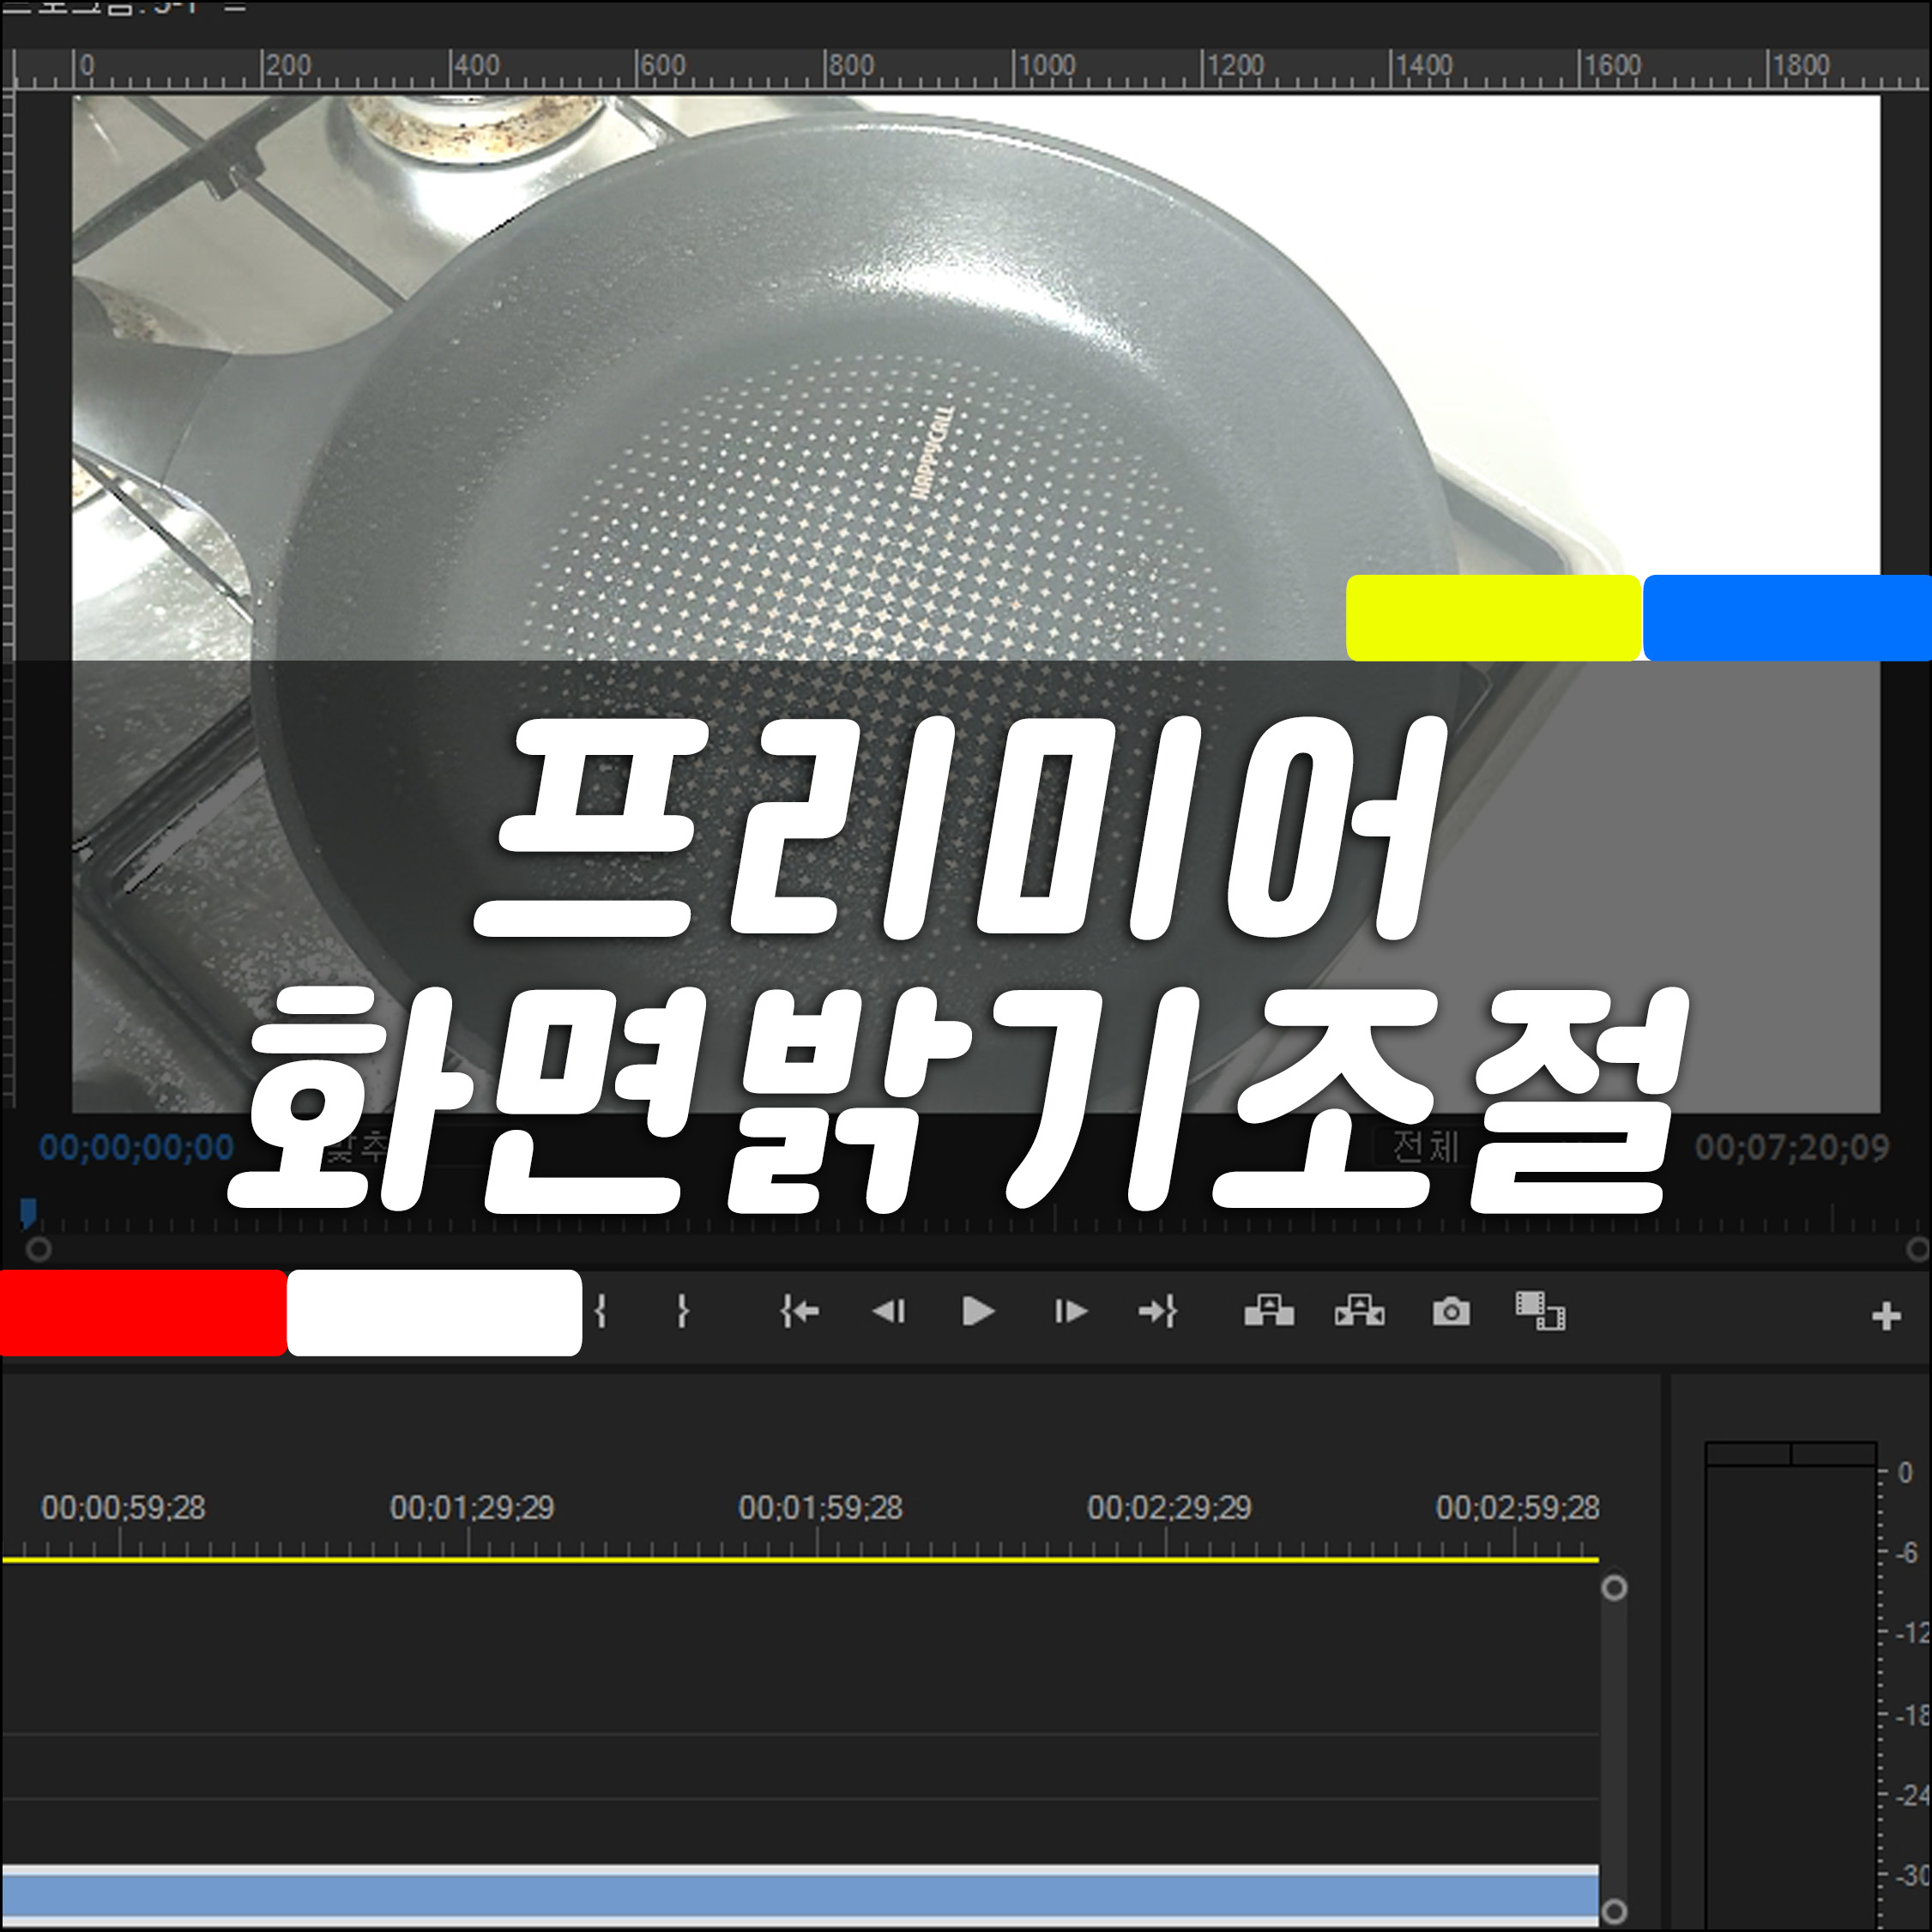1932x1932 pixels.
Task: Click the Mark In bracket icon
Action: [600, 1311]
